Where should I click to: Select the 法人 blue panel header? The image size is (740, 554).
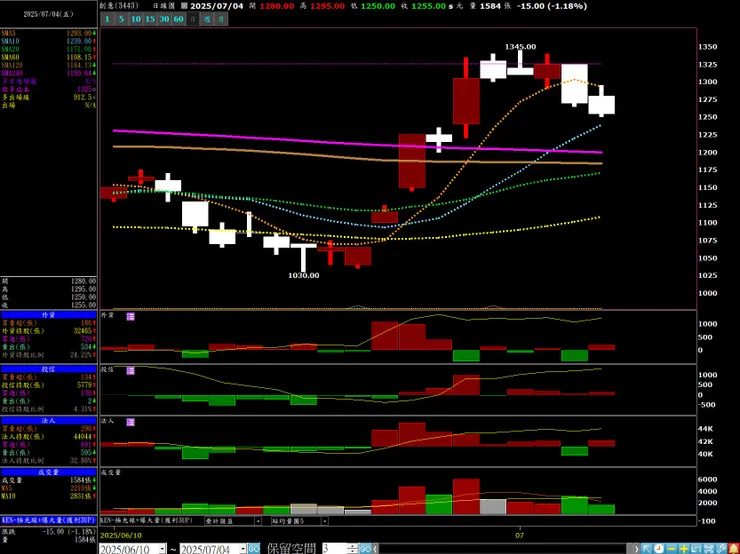(49, 420)
